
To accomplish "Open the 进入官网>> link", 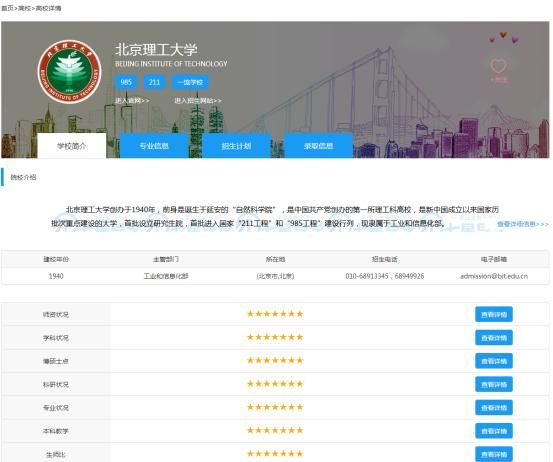I will click(x=132, y=101).
